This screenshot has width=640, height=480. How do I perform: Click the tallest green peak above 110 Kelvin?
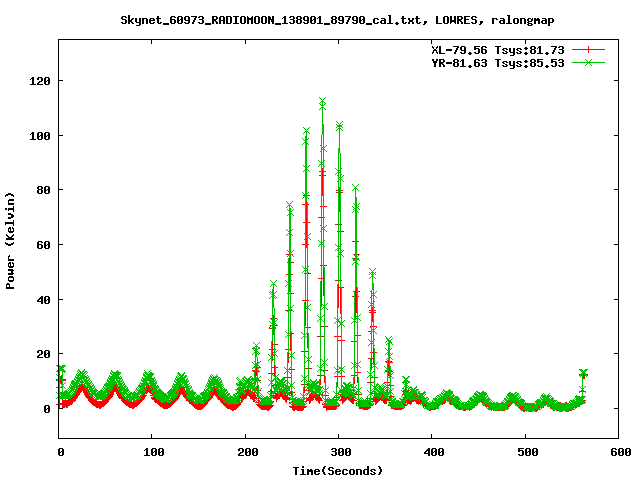322,102
